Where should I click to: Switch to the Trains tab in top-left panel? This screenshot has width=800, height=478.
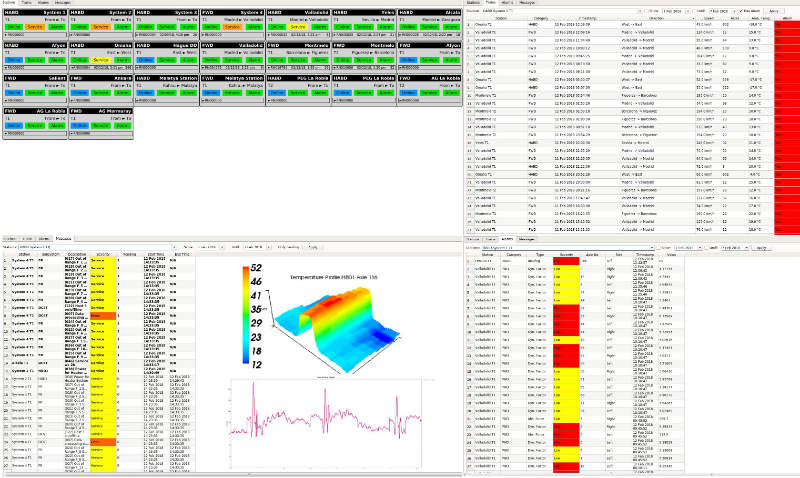[x=28, y=3]
